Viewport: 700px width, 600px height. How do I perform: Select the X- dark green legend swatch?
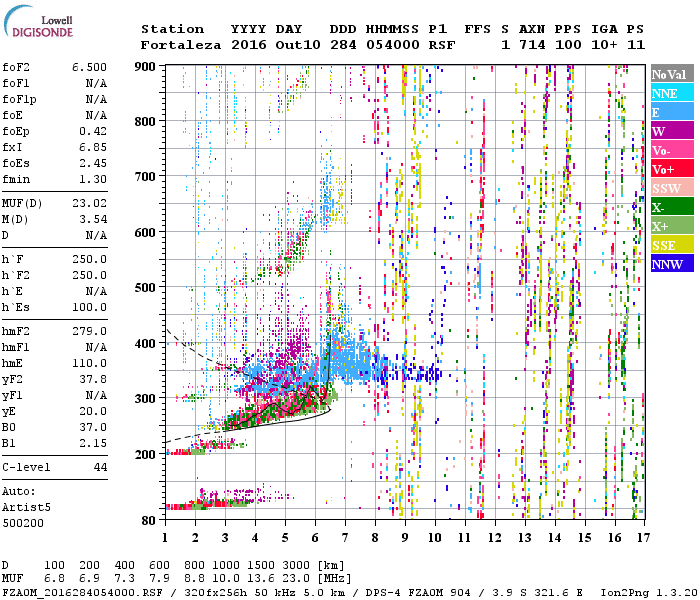[x=672, y=207]
